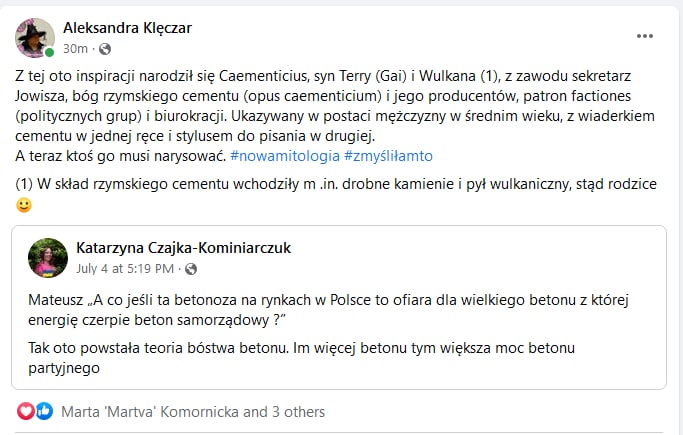The width and height of the screenshot is (683, 435).
Task: Click the shared post's second paragraph about bóstwa betonu
Action: coord(301,358)
